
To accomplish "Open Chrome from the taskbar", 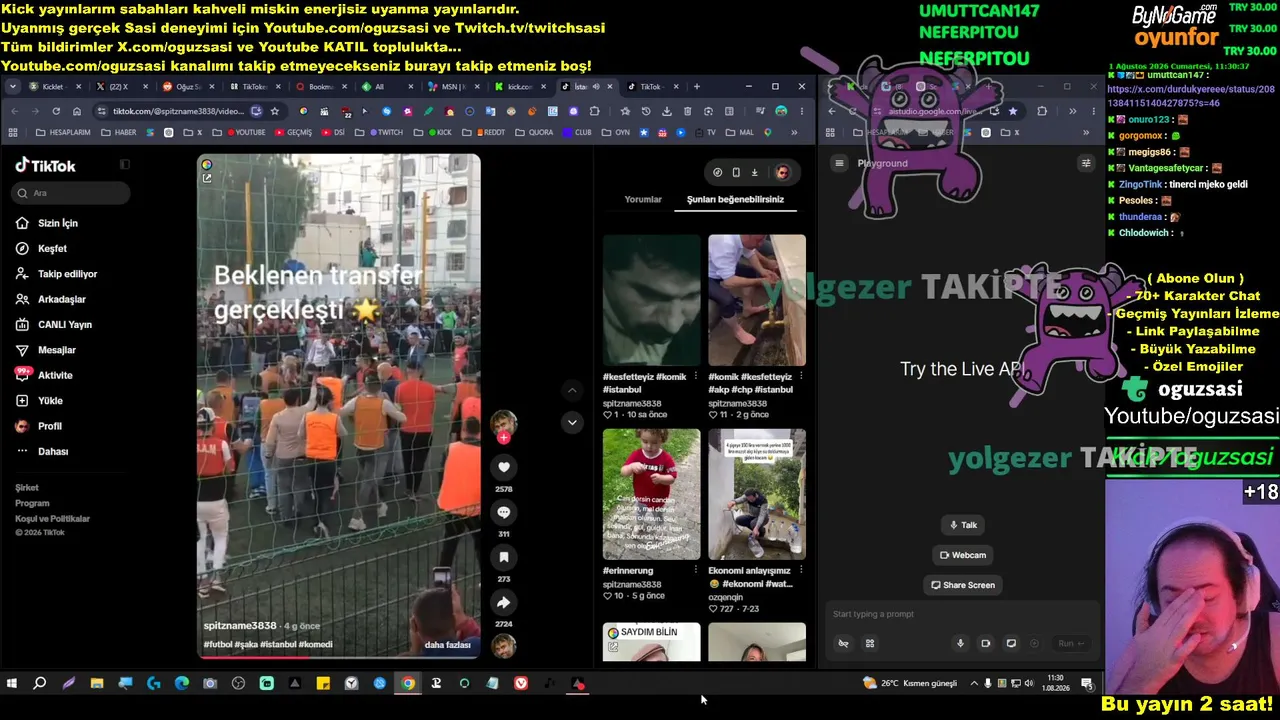I will point(408,684).
